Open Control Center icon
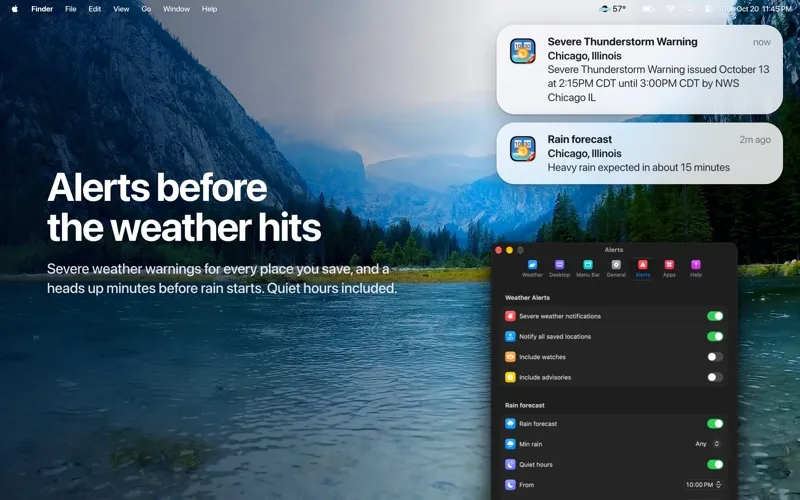Image resolution: width=800 pixels, height=500 pixels. click(x=709, y=9)
